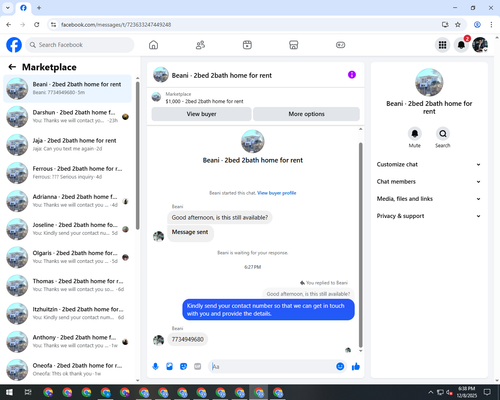Open the Itzhuitzin conversation
The height and width of the screenshot is (400, 500).
[x=67, y=313]
